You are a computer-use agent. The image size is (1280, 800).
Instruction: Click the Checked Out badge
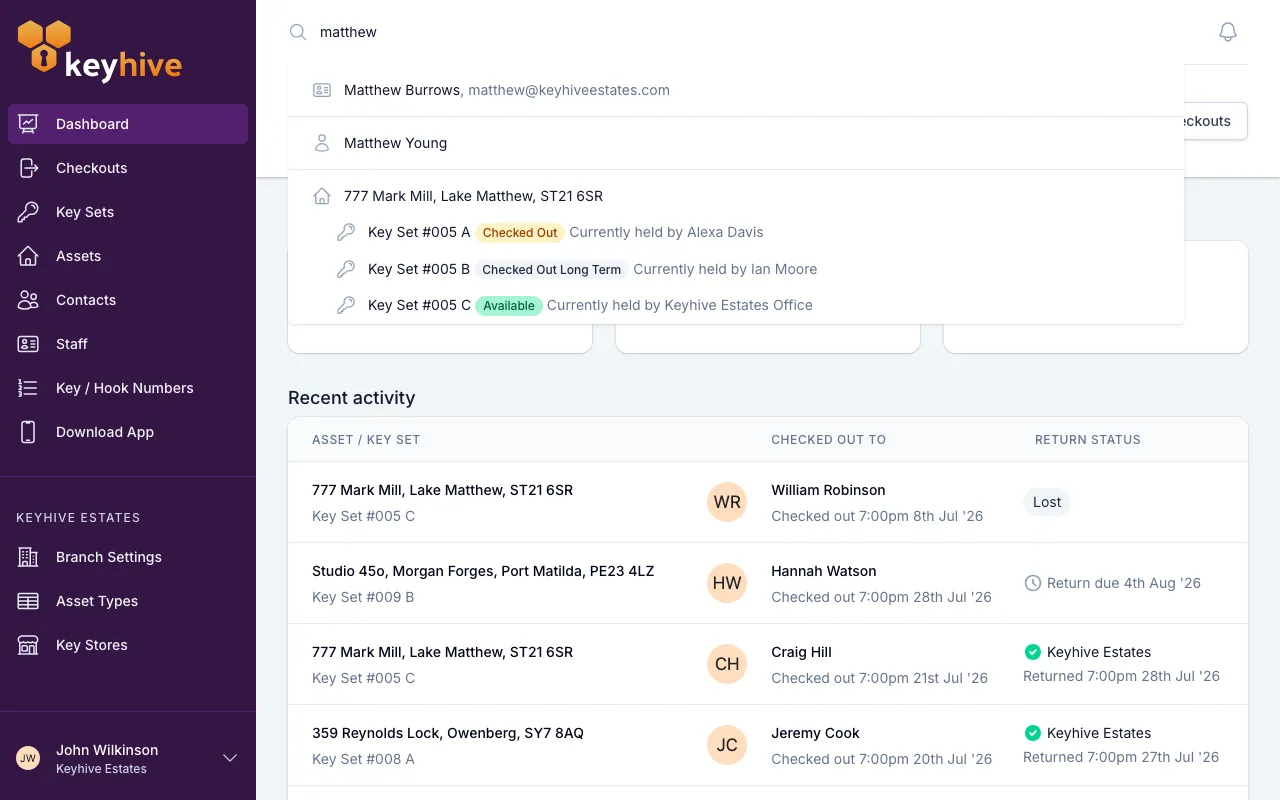[520, 233]
